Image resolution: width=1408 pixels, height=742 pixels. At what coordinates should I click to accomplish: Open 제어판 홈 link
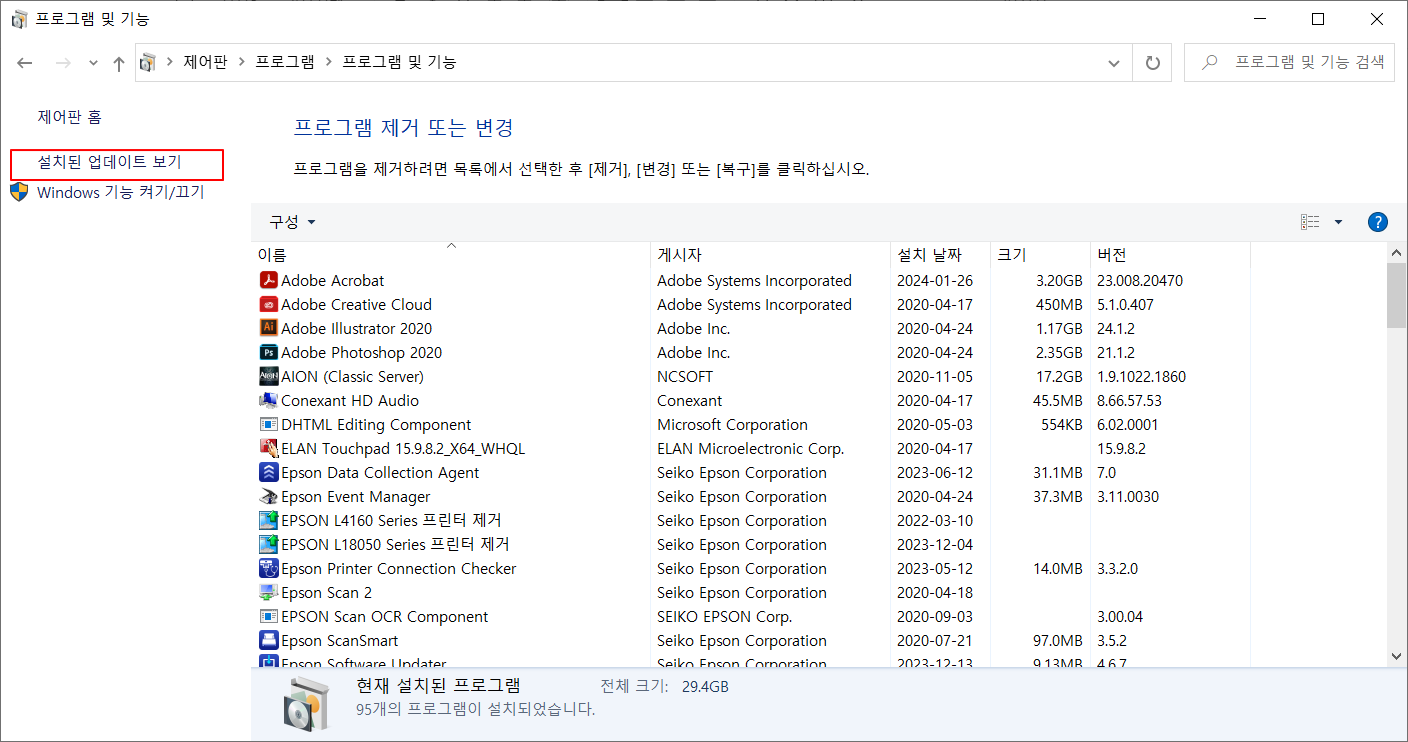[69, 117]
